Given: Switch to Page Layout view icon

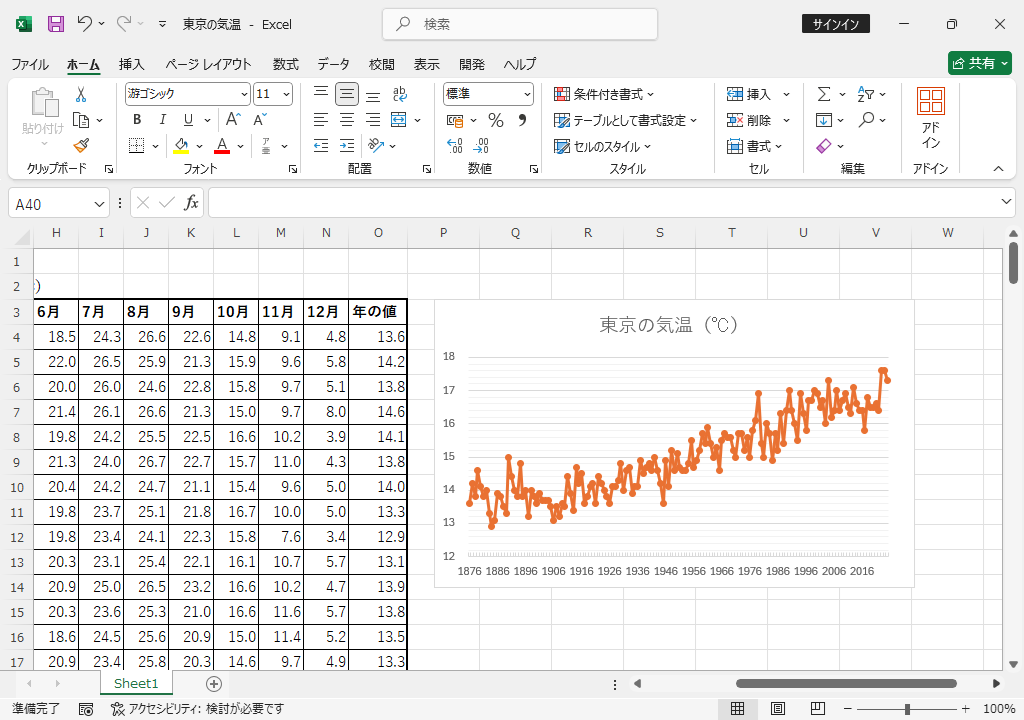Looking at the screenshot, I should coord(777,709).
